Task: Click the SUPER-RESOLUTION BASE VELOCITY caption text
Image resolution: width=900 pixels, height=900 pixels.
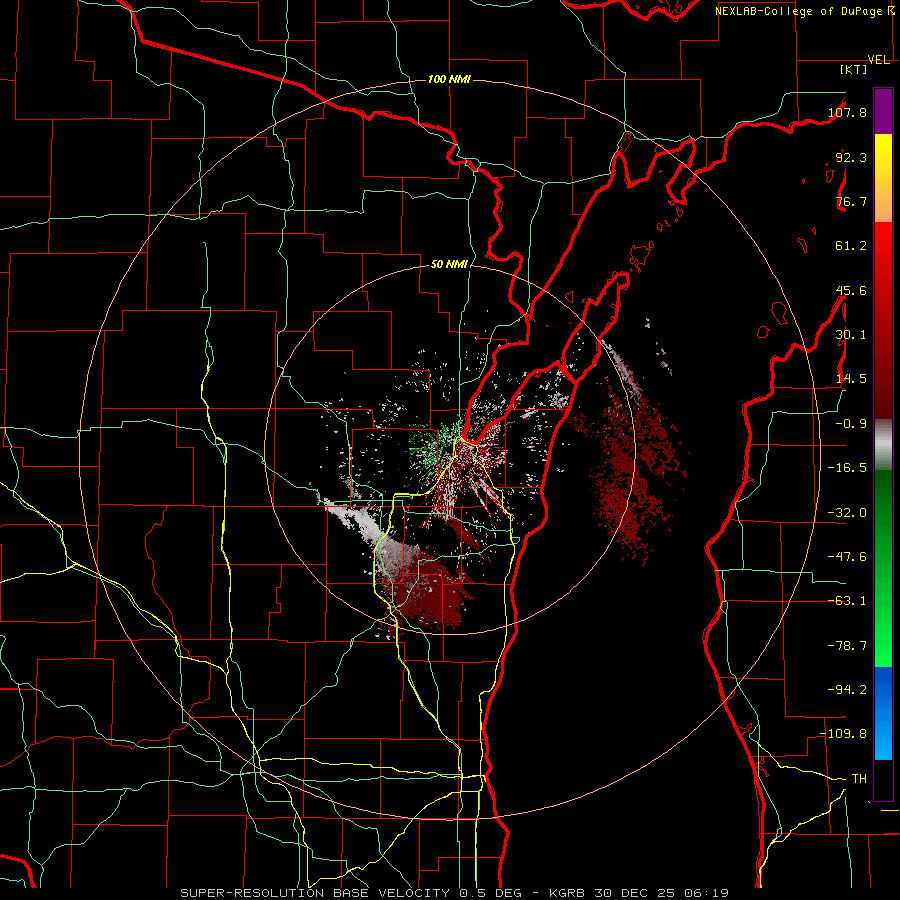Action: pos(315,893)
